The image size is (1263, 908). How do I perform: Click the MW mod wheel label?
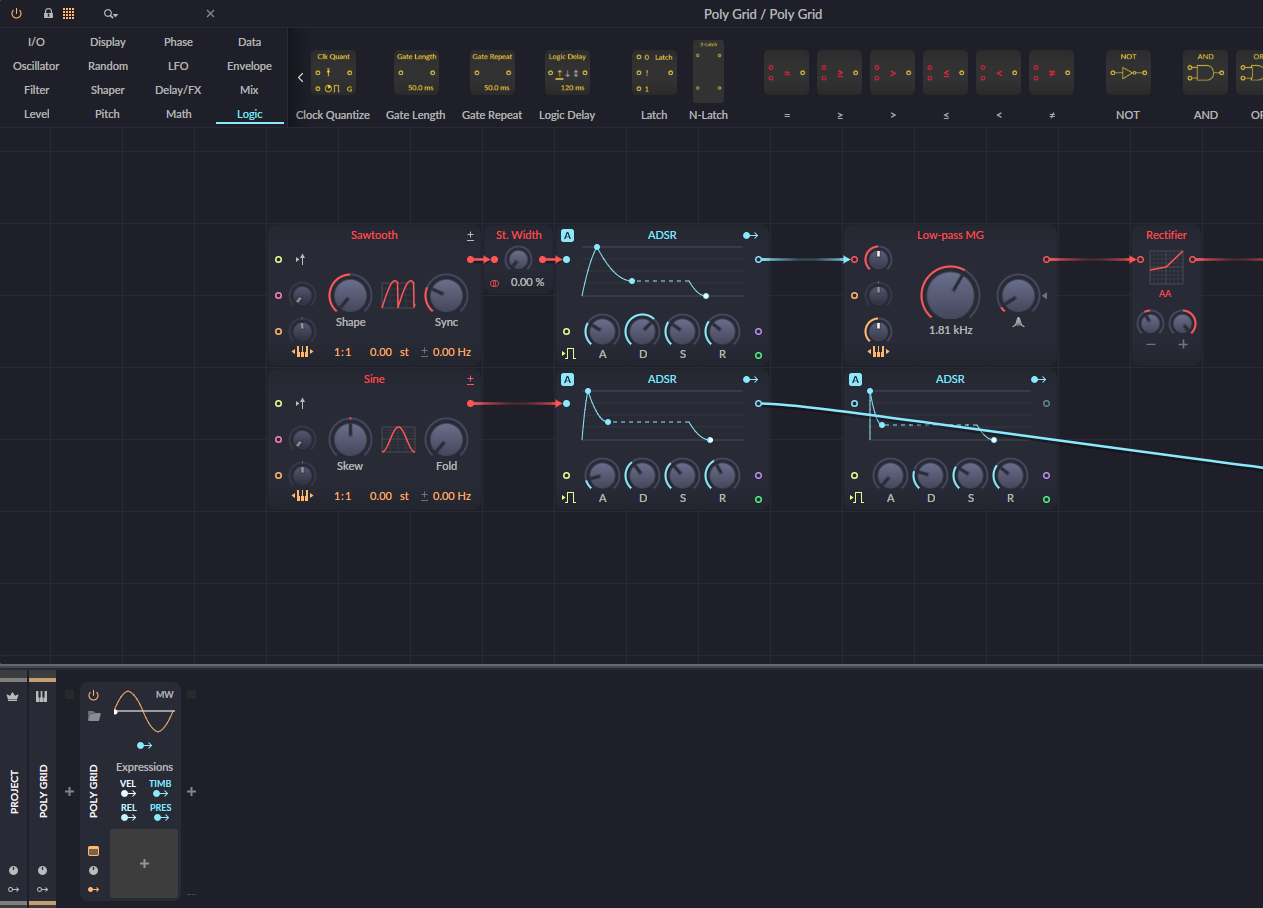click(x=164, y=694)
